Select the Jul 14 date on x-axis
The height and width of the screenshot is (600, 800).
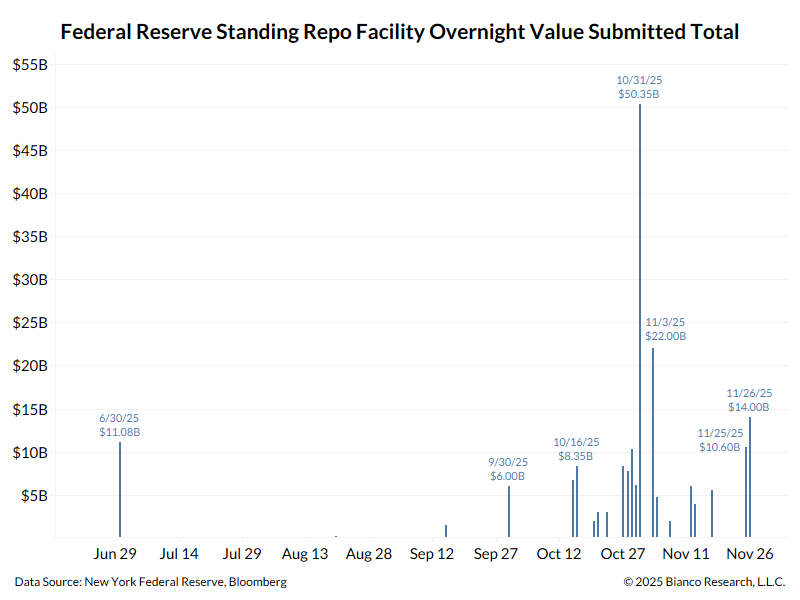point(178,553)
